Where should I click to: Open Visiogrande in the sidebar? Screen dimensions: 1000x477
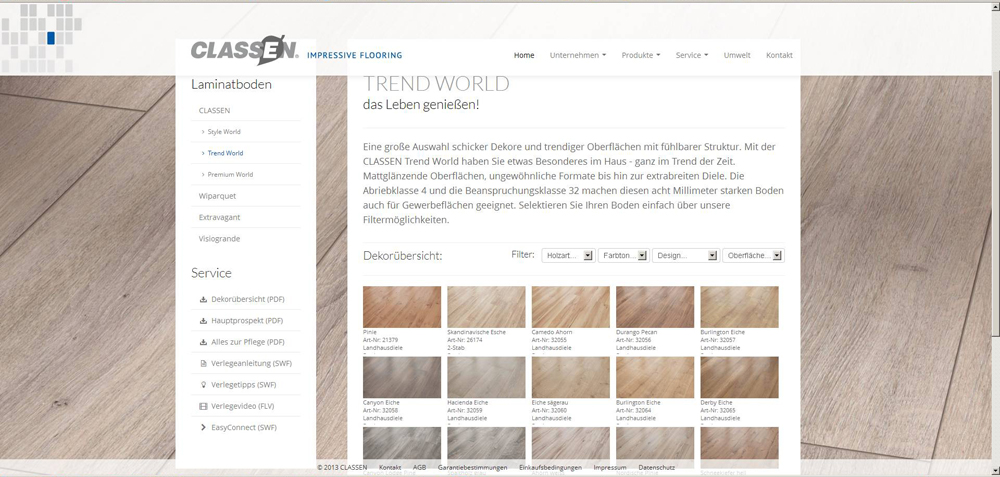tap(219, 239)
